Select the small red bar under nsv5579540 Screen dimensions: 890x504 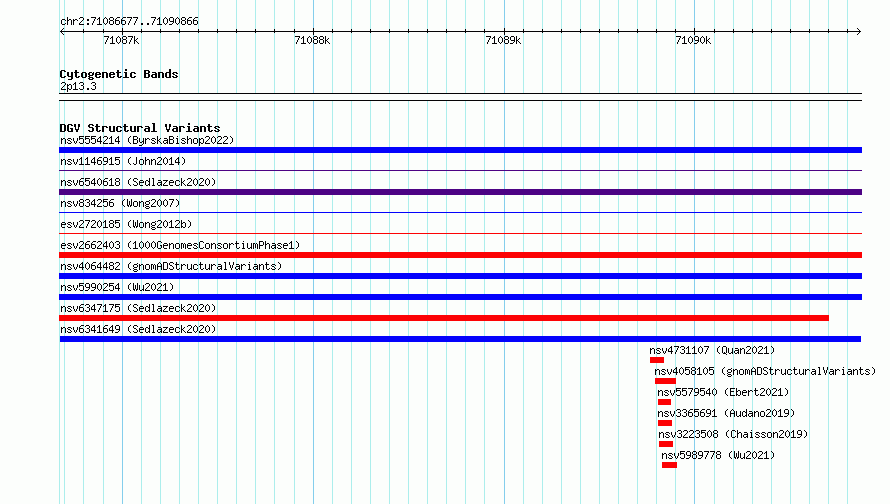pyautogui.click(x=665, y=402)
